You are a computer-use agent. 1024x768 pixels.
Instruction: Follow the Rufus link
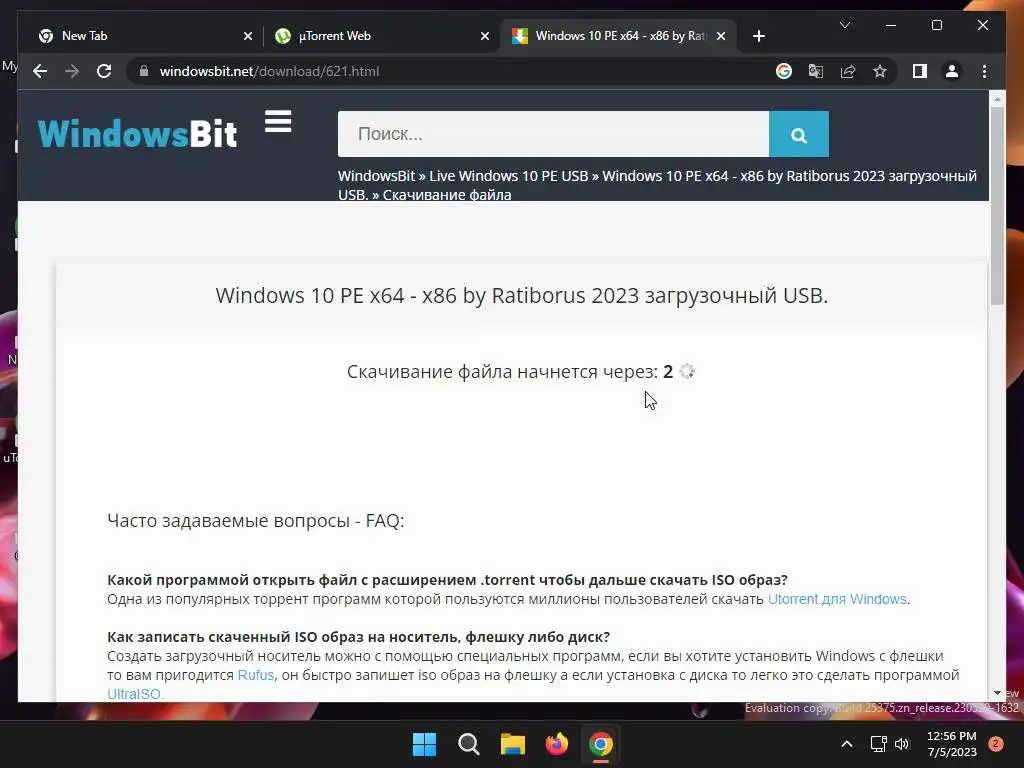pos(255,675)
